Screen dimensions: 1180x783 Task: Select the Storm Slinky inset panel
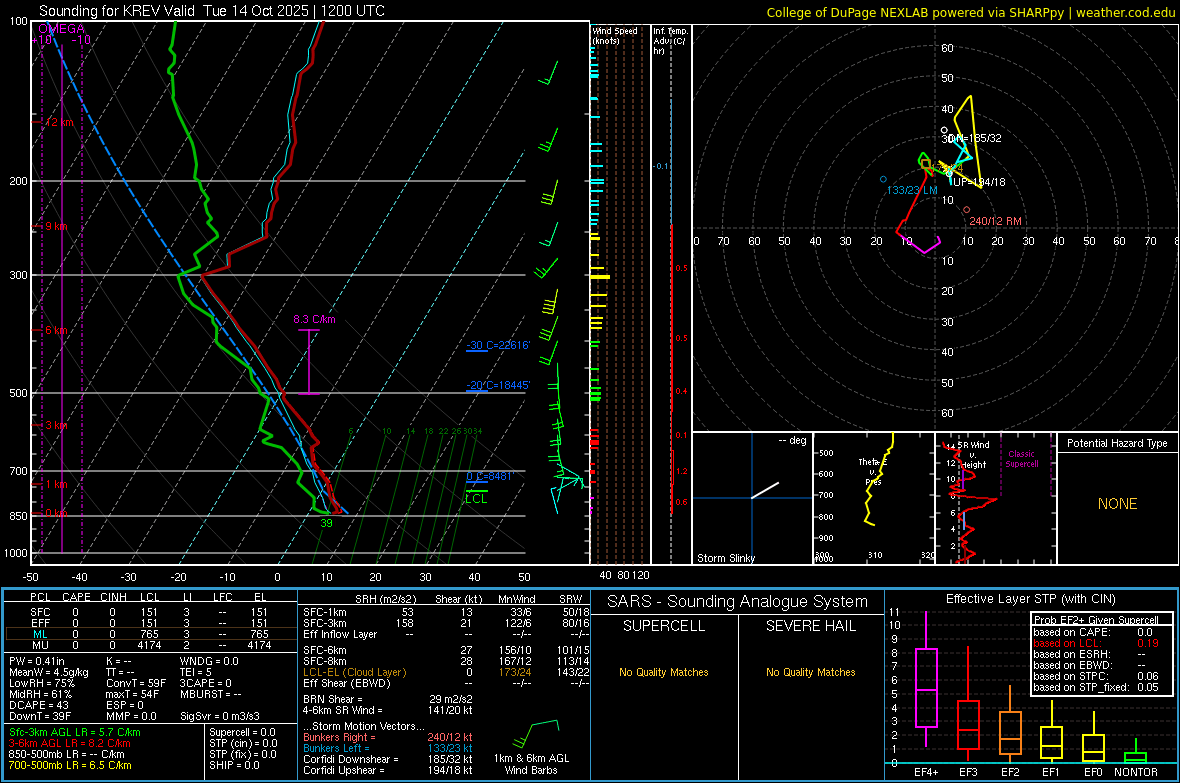point(752,498)
